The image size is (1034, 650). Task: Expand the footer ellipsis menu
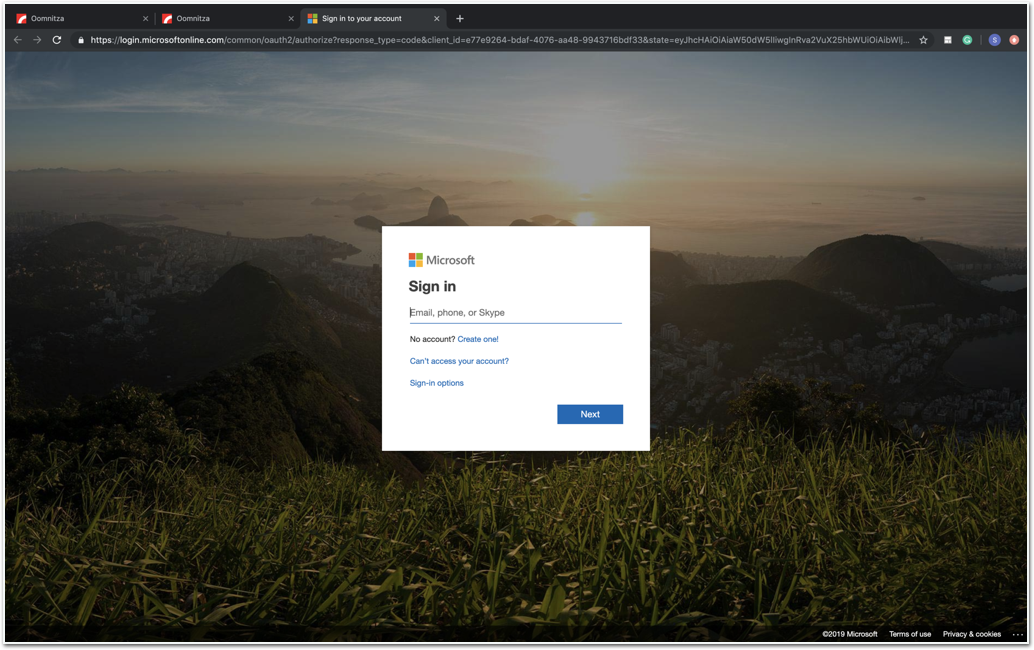coord(1018,634)
